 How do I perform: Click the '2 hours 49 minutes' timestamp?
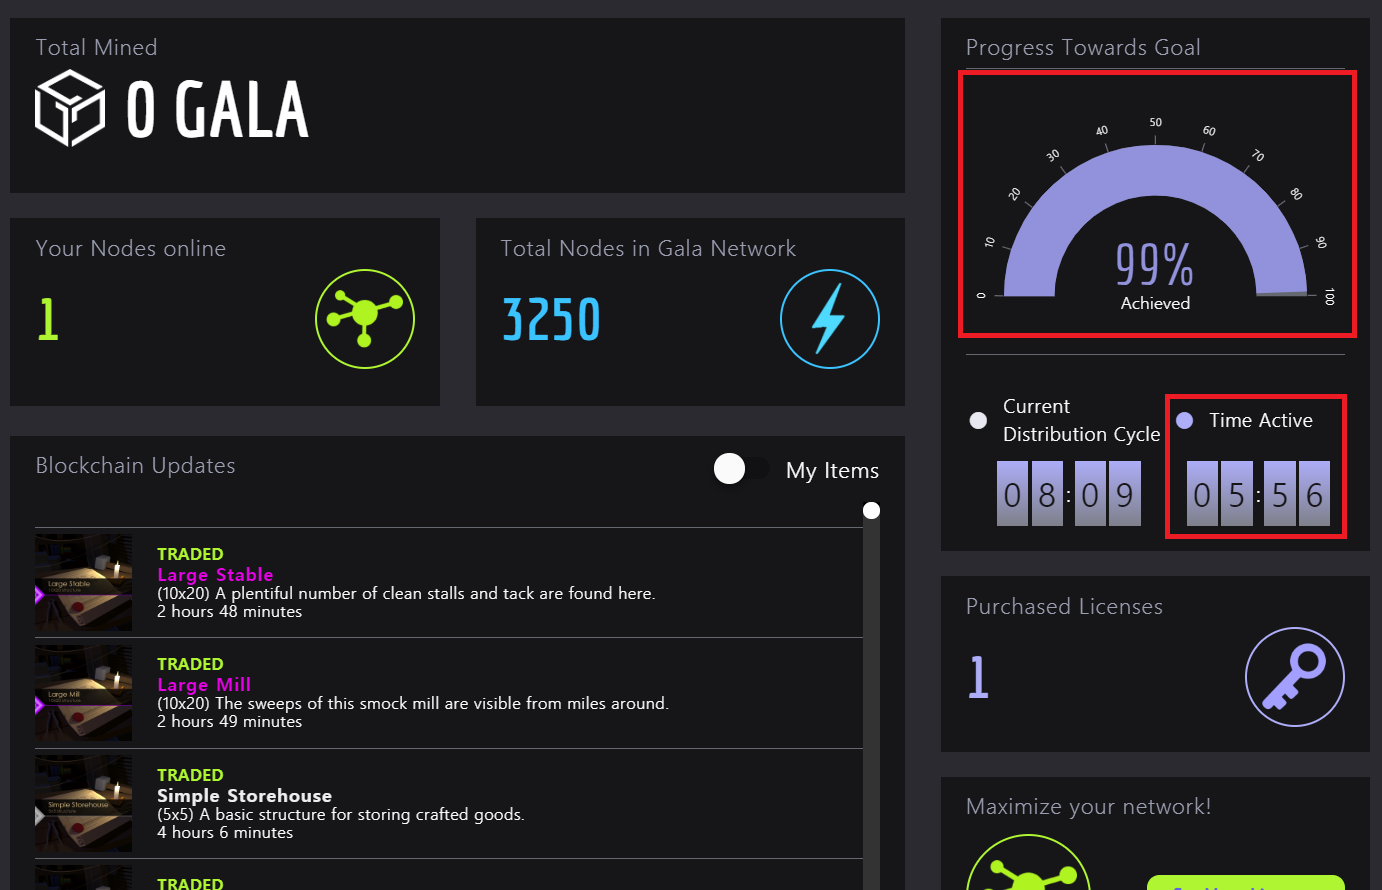(229, 722)
